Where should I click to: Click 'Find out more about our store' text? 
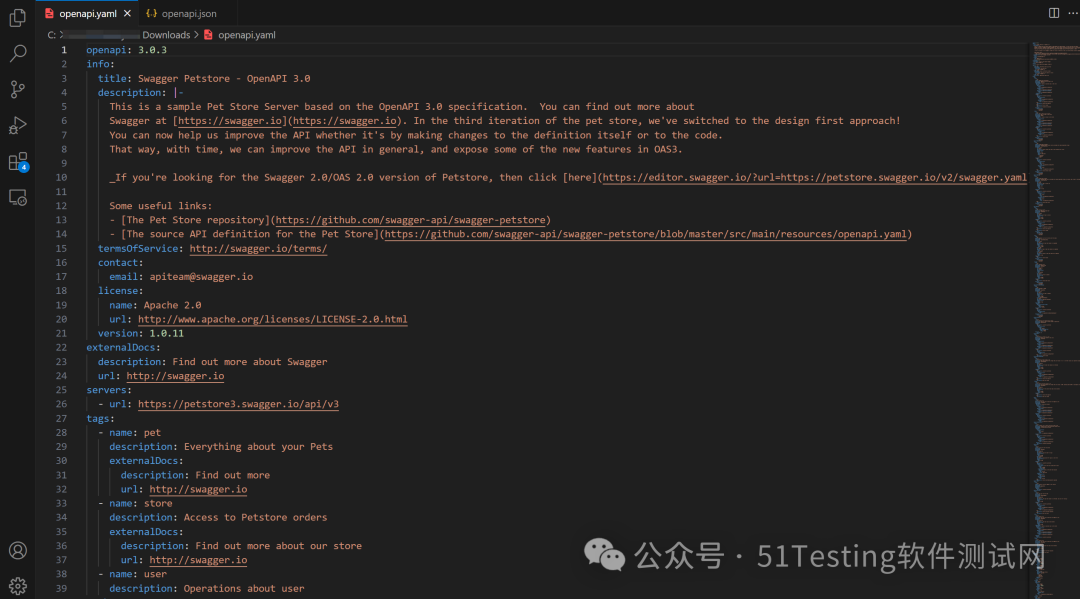(278, 546)
